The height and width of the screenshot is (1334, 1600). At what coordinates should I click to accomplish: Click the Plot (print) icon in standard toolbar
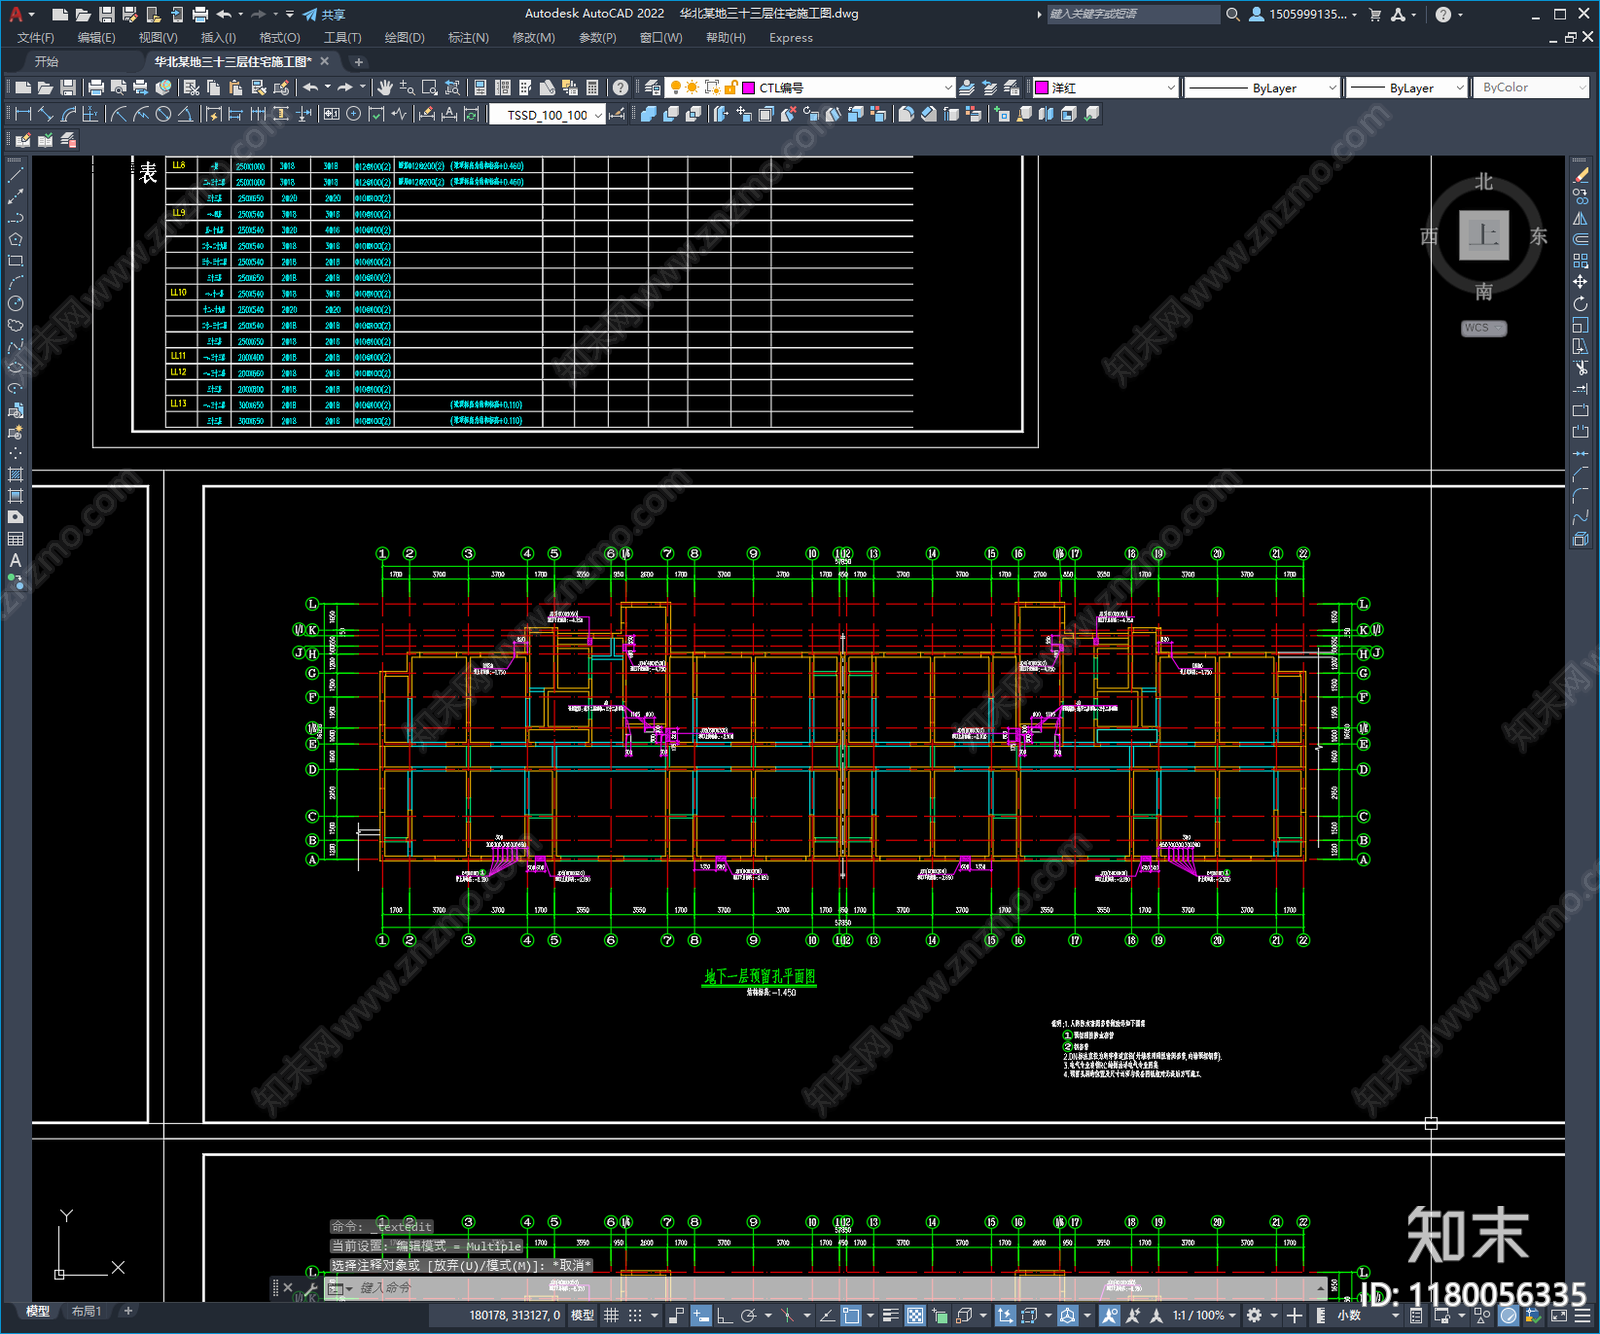[96, 88]
